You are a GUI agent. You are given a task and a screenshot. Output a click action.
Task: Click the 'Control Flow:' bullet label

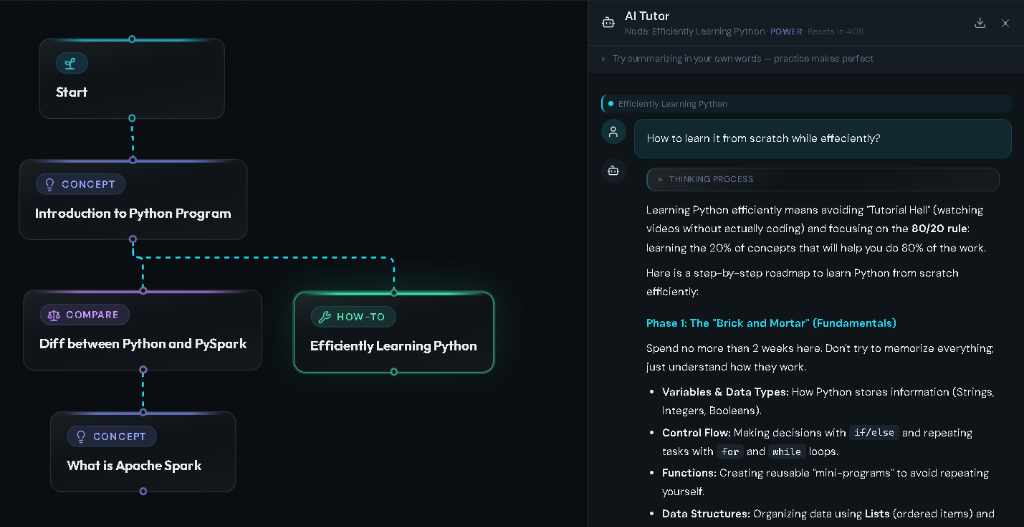[x=696, y=433]
